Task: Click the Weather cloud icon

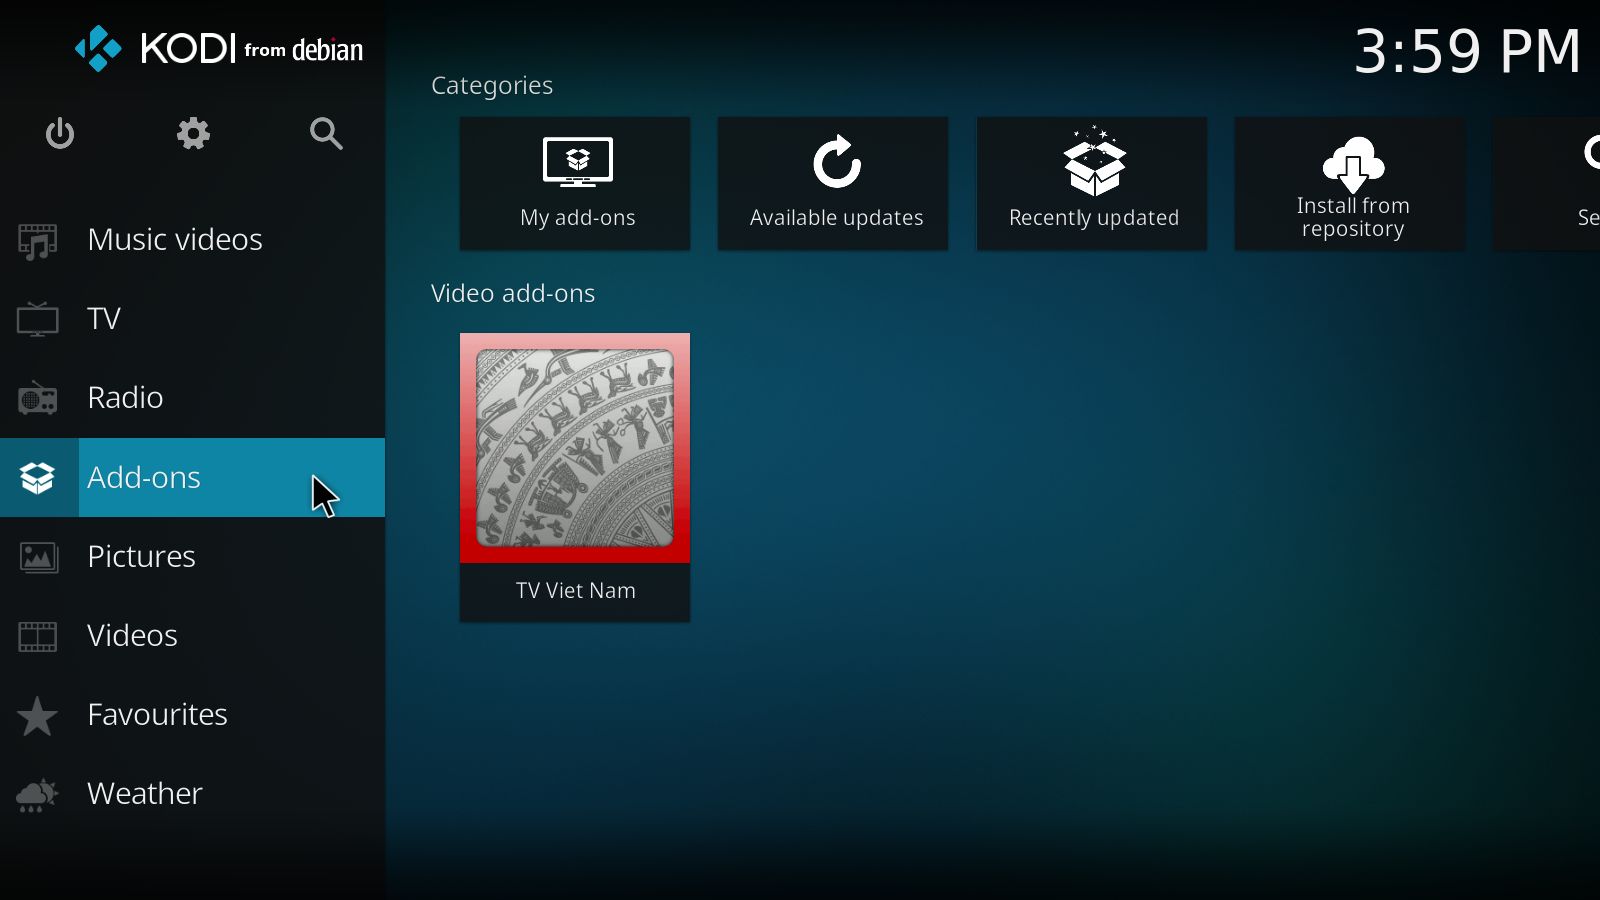Action: [x=38, y=795]
